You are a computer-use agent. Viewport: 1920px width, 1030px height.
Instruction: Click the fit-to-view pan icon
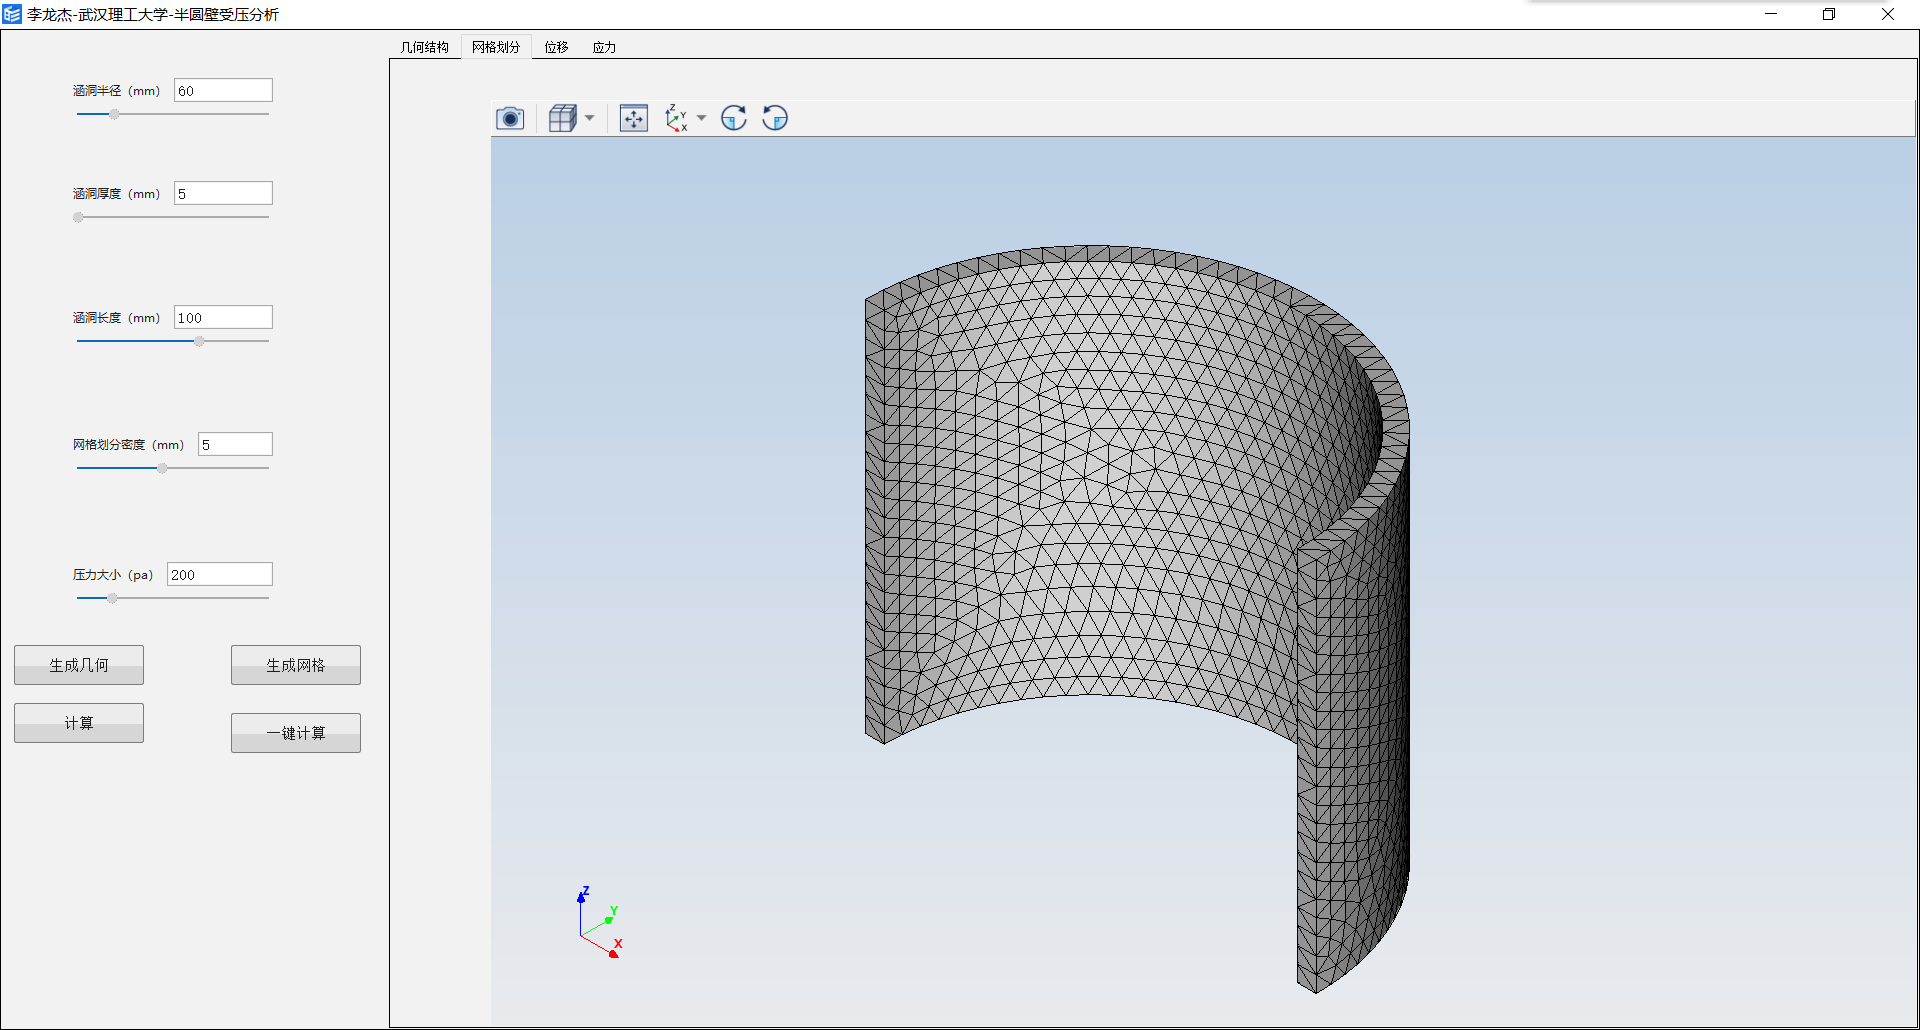tap(634, 118)
